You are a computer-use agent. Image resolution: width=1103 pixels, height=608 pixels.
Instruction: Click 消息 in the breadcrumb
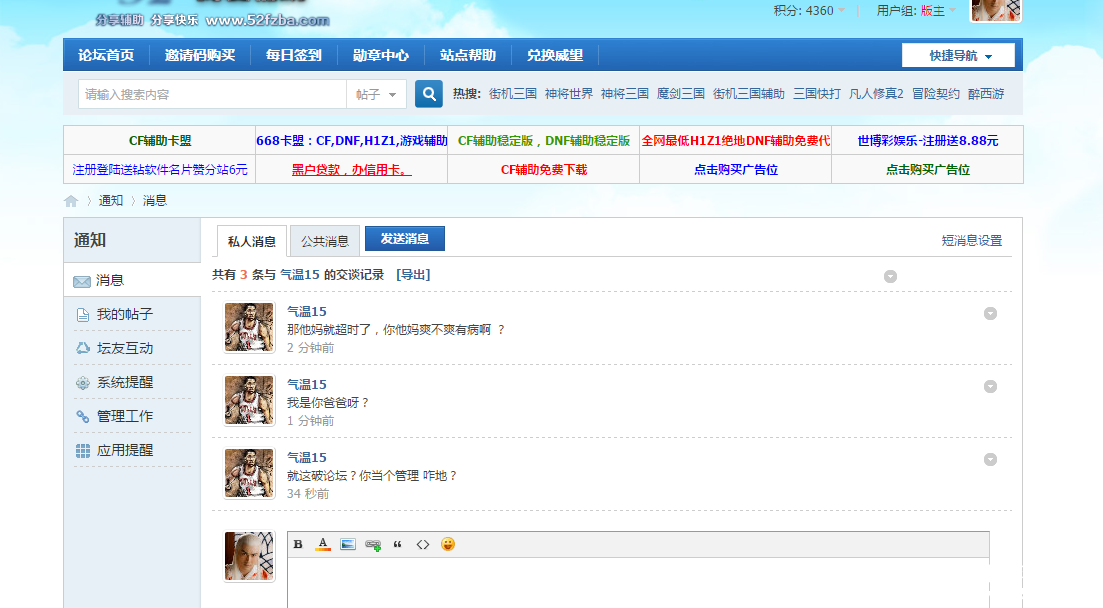(155, 201)
